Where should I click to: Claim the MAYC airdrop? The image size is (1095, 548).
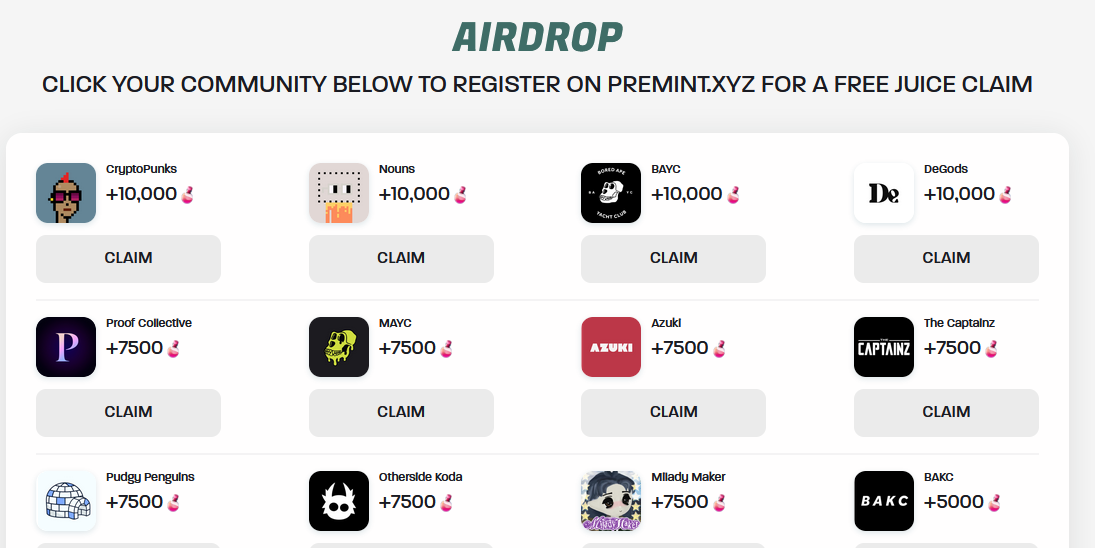[x=401, y=413]
